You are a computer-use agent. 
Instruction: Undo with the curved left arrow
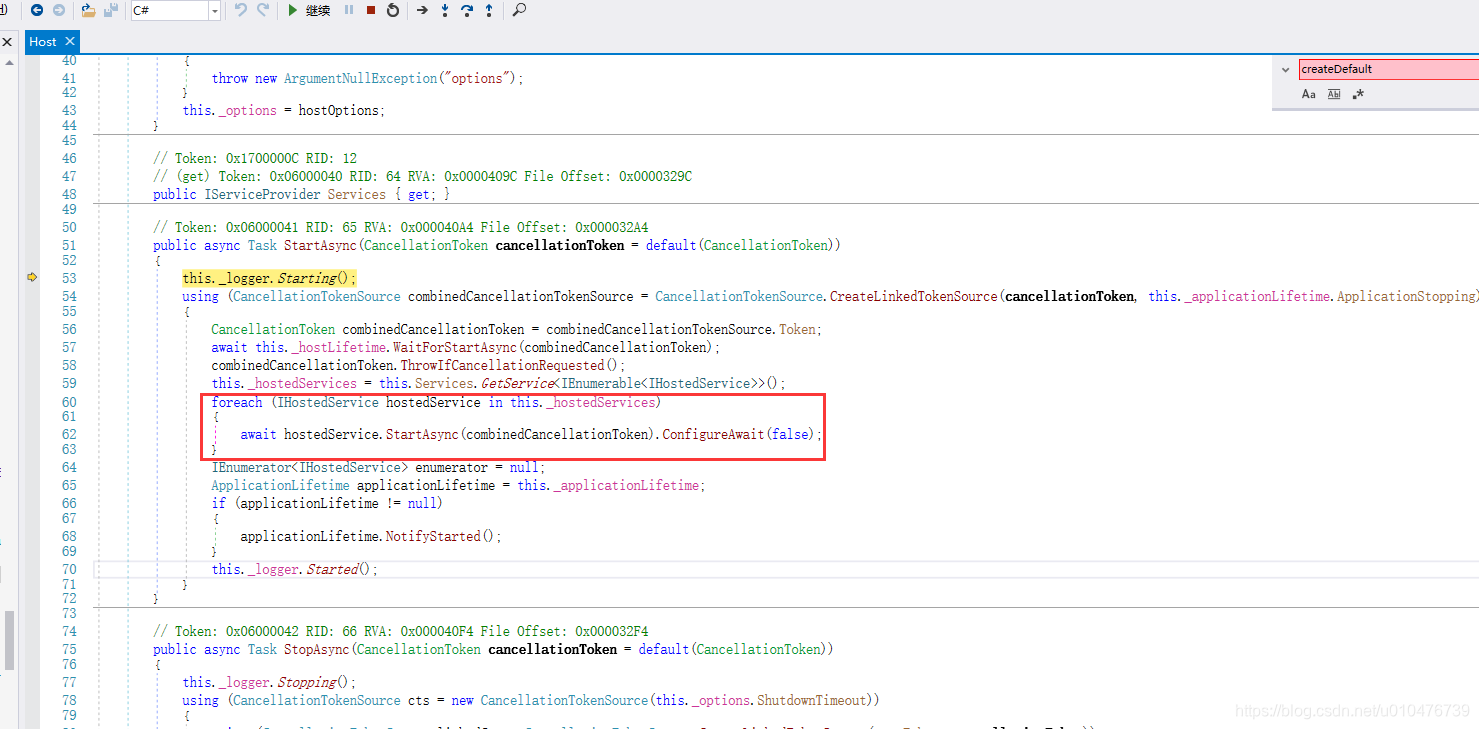coord(241,10)
